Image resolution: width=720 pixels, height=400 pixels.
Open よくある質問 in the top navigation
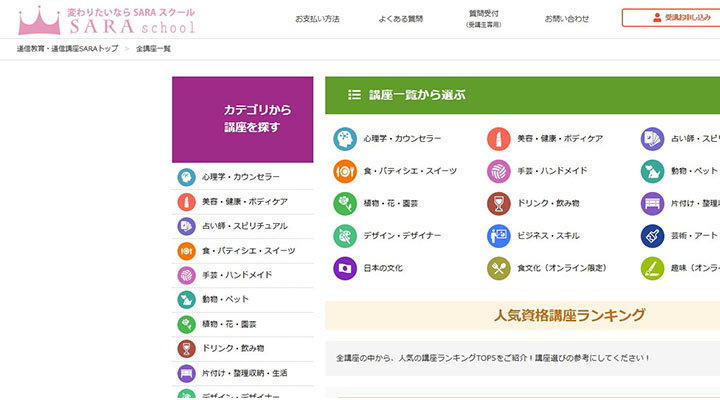click(400, 19)
